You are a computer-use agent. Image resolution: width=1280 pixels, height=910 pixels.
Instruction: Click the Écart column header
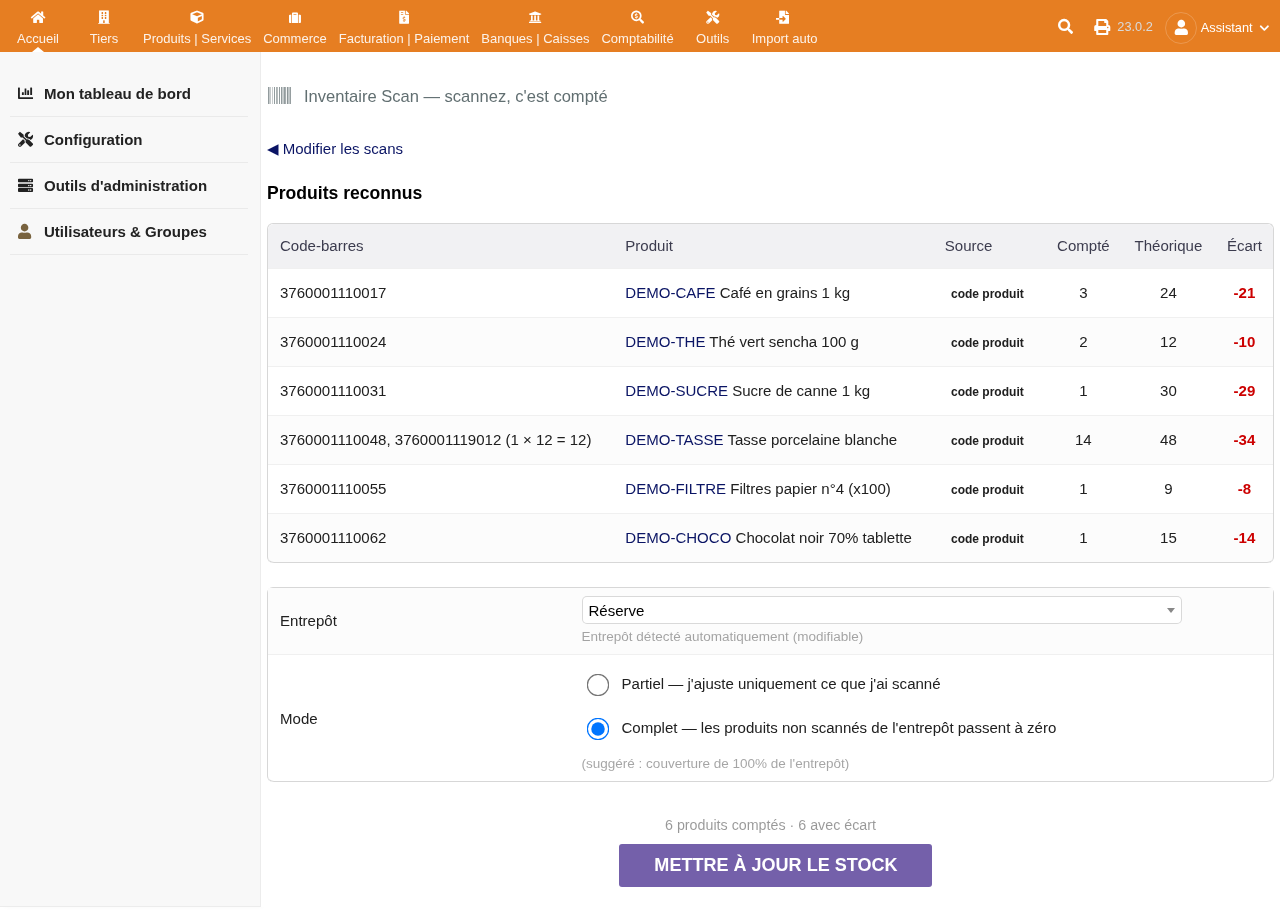(1244, 246)
